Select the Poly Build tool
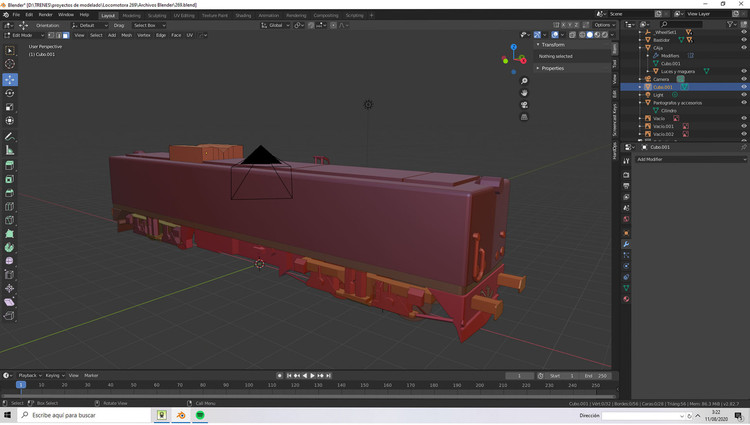Image resolution: width=750 pixels, height=425 pixels. click(10, 234)
